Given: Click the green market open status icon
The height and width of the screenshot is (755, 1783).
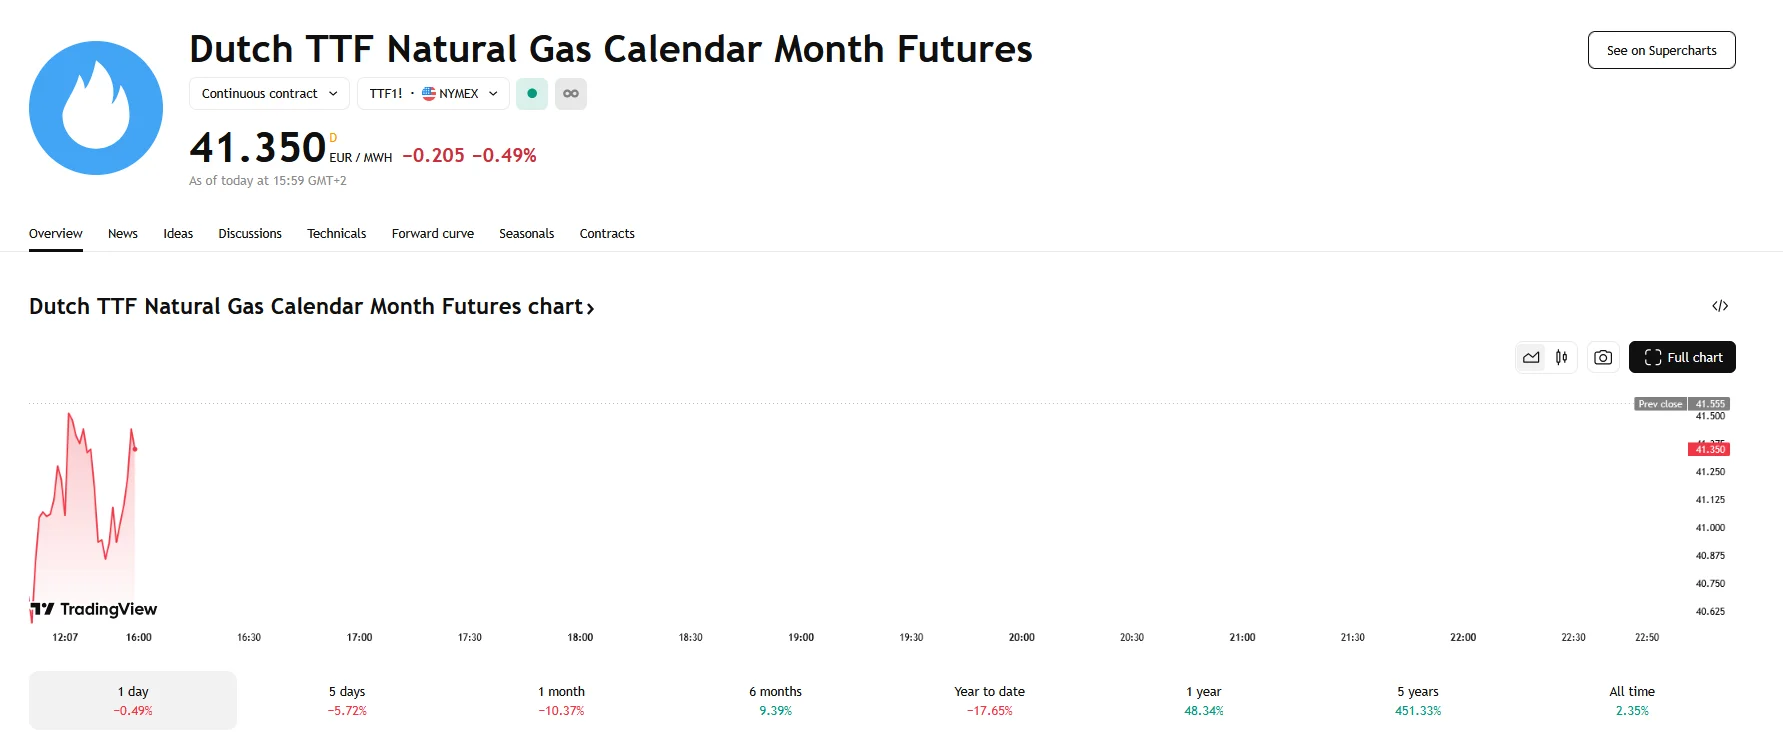Looking at the screenshot, I should (532, 94).
